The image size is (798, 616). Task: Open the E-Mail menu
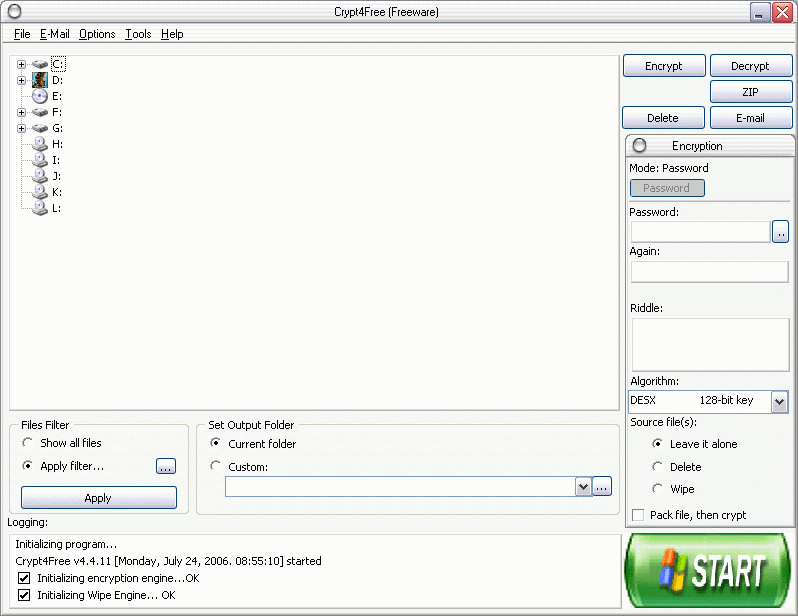54,34
